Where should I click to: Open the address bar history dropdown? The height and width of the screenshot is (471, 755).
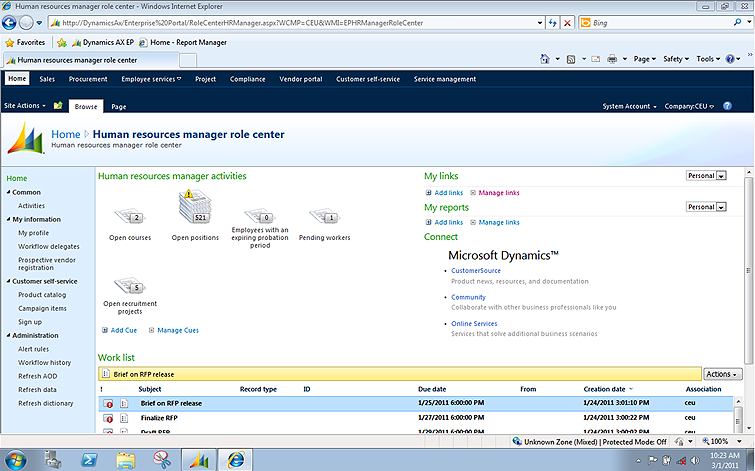coord(539,23)
